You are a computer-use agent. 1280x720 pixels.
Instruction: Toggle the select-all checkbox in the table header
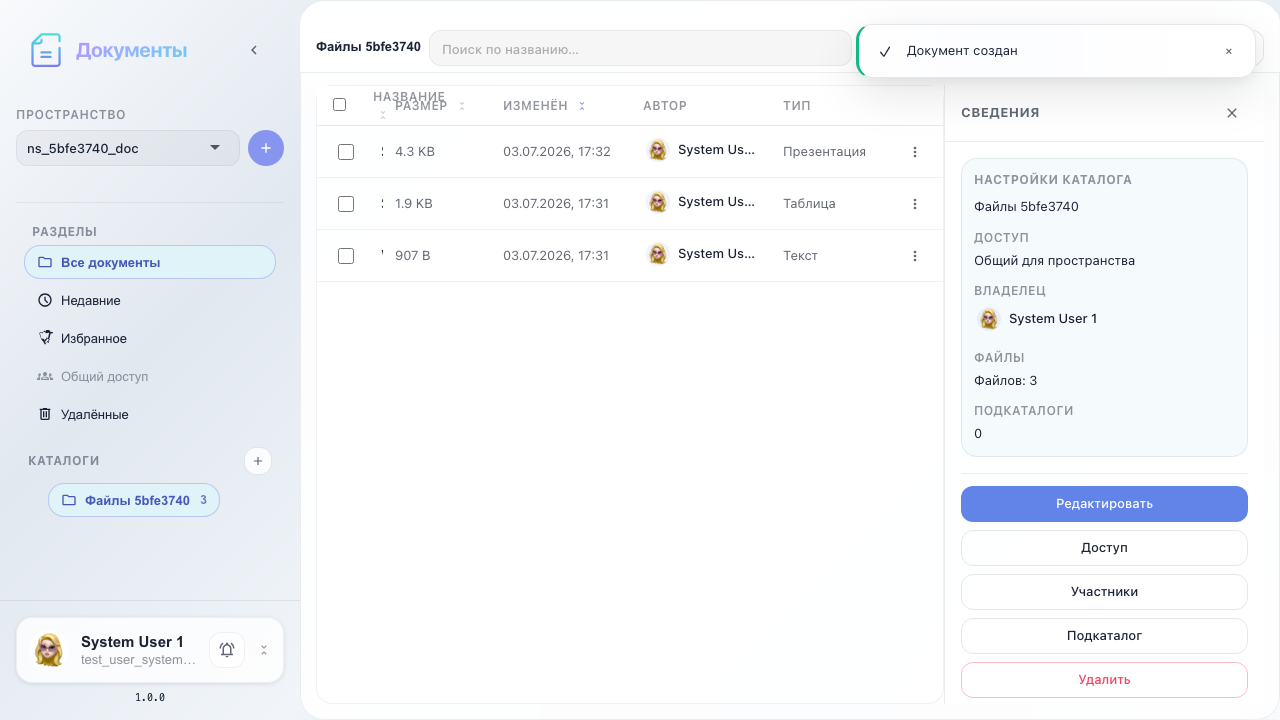[339, 104]
